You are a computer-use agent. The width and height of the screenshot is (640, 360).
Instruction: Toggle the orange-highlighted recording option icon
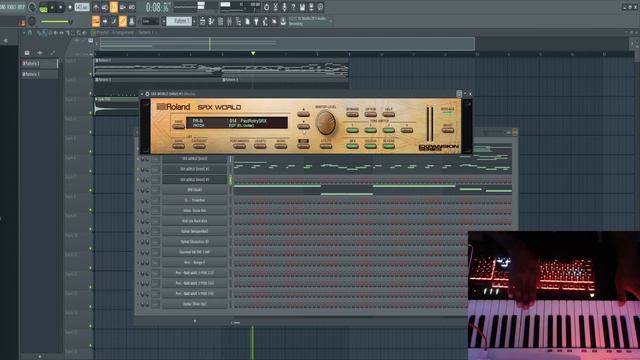click(113, 7)
